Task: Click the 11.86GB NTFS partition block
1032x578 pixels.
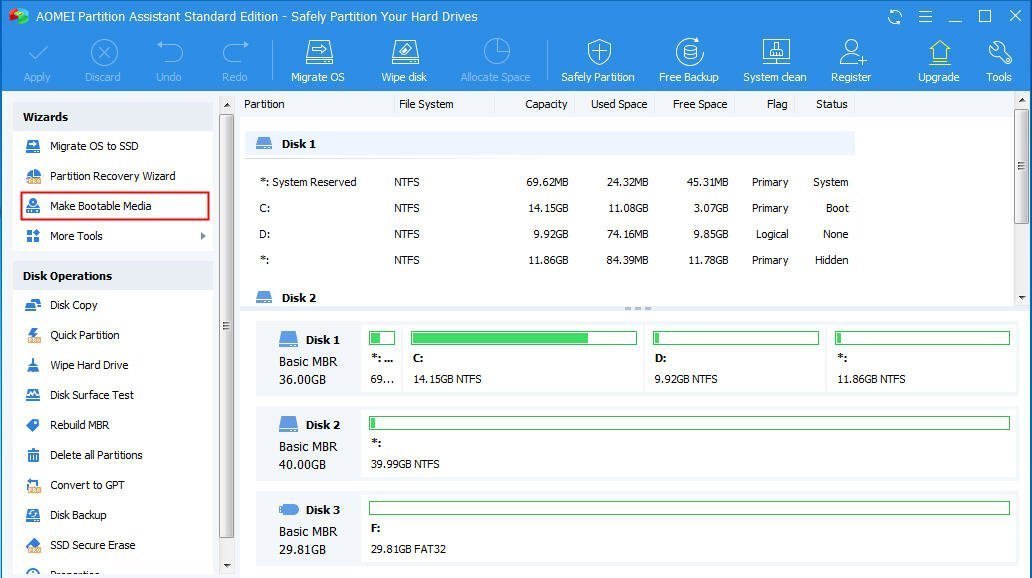Action: (921, 359)
